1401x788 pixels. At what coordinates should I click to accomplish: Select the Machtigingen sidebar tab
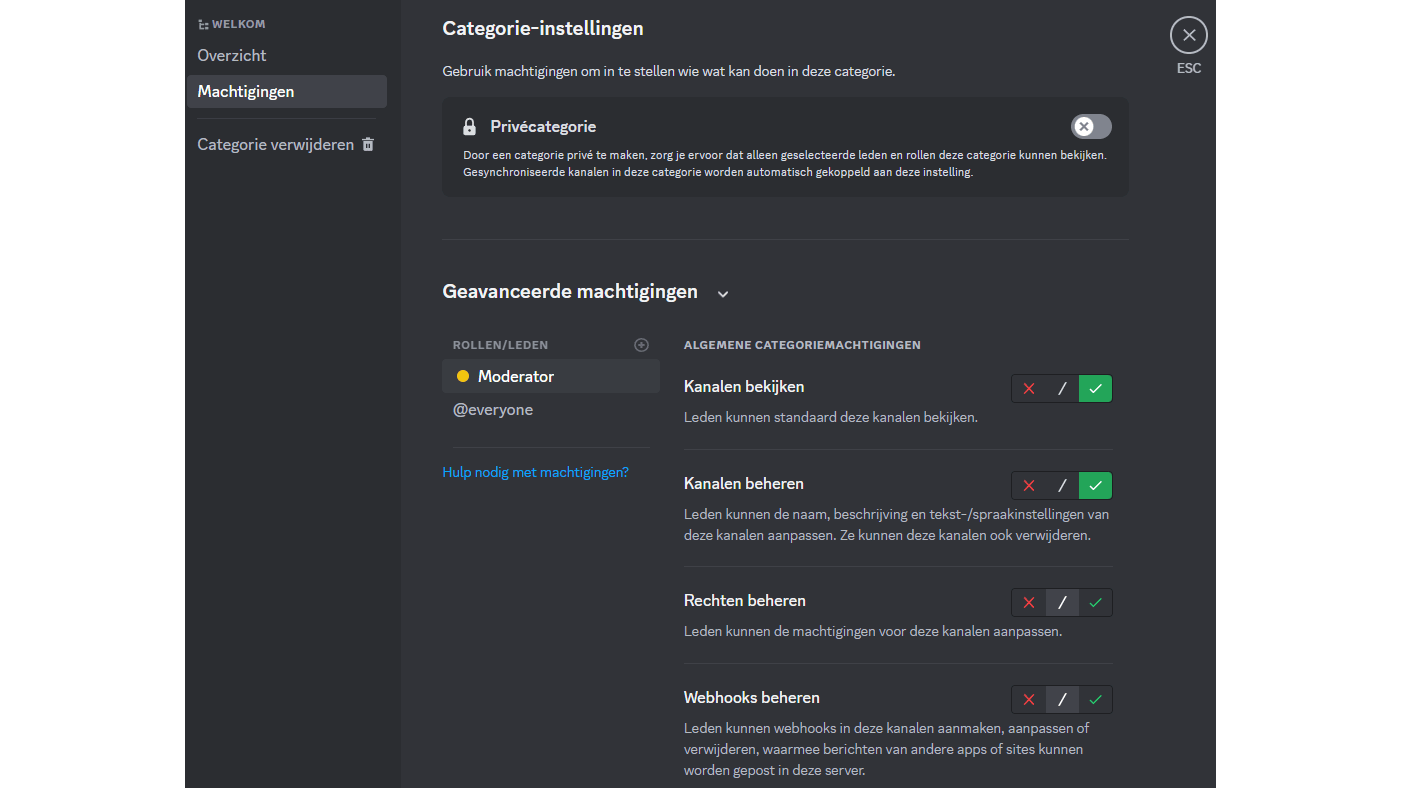point(246,91)
